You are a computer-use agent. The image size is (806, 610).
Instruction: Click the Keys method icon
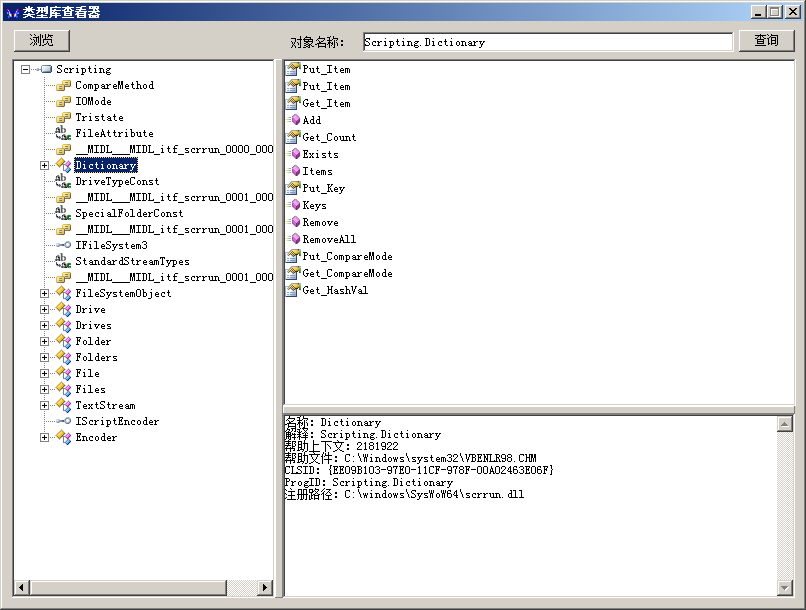tap(295, 205)
